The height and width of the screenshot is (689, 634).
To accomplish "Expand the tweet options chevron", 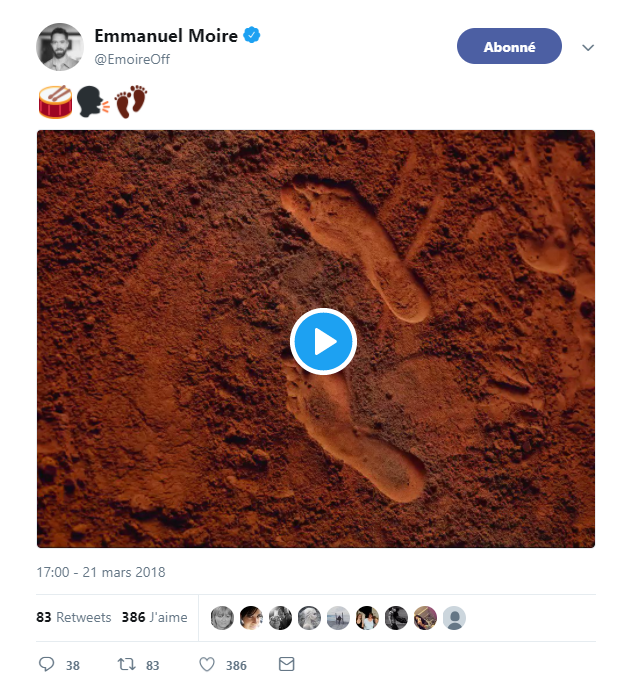I will pyautogui.click(x=588, y=47).
